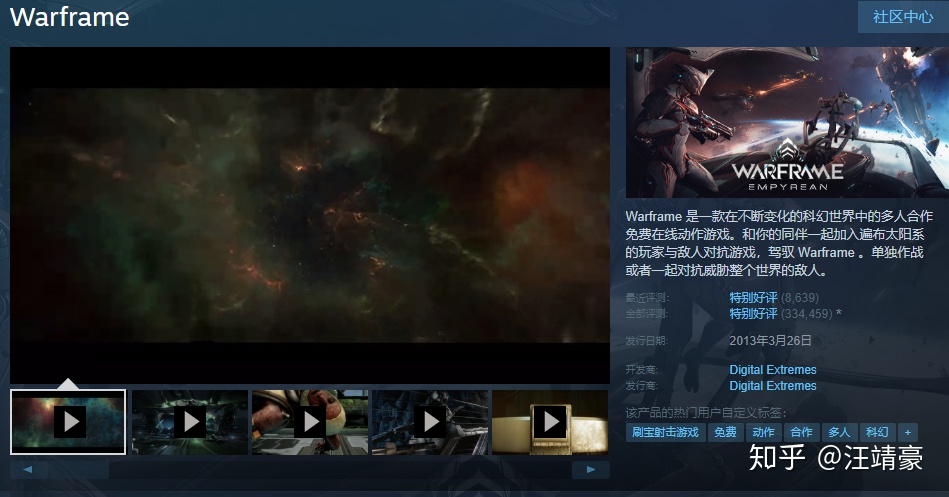
Task: Click the 全部评测 label
Action: (647, 314)
